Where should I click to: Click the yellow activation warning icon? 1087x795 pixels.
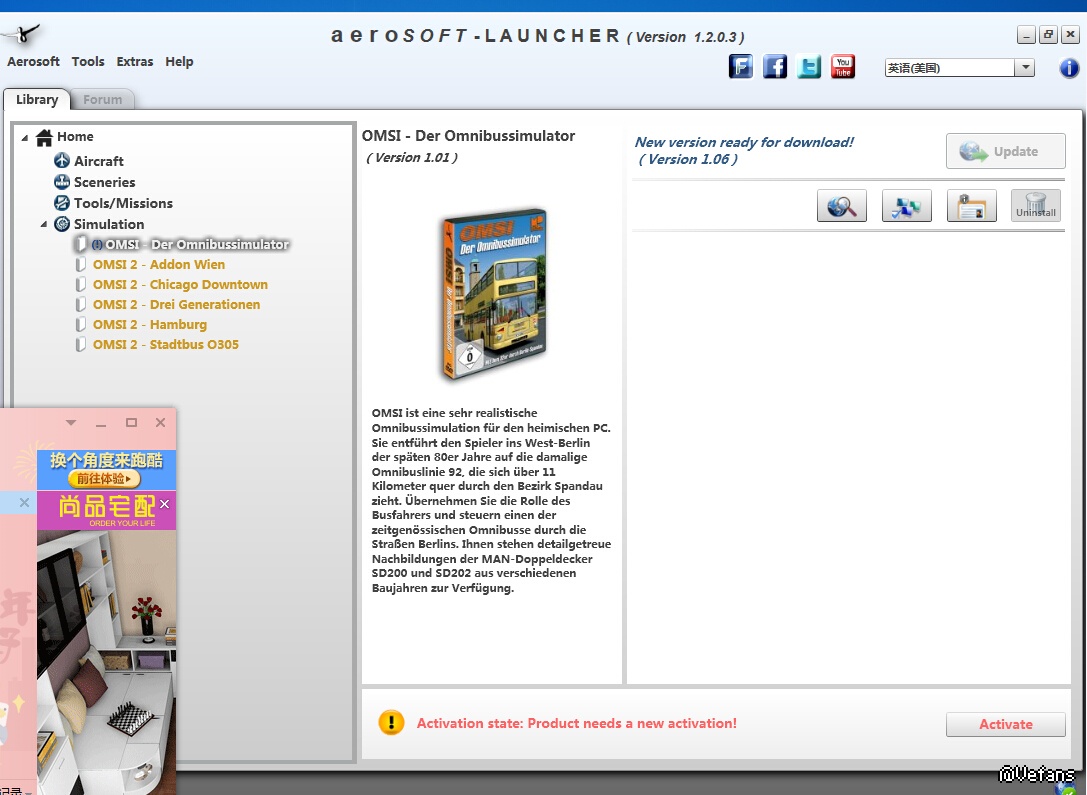391,723
